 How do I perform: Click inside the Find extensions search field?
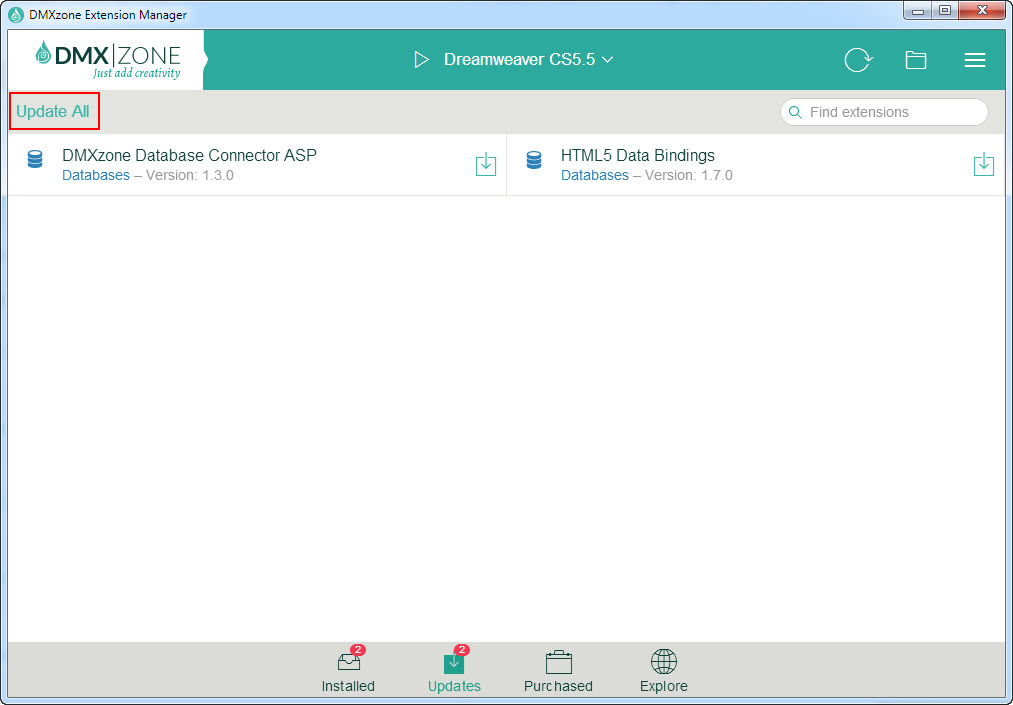(x=884, y=112)
